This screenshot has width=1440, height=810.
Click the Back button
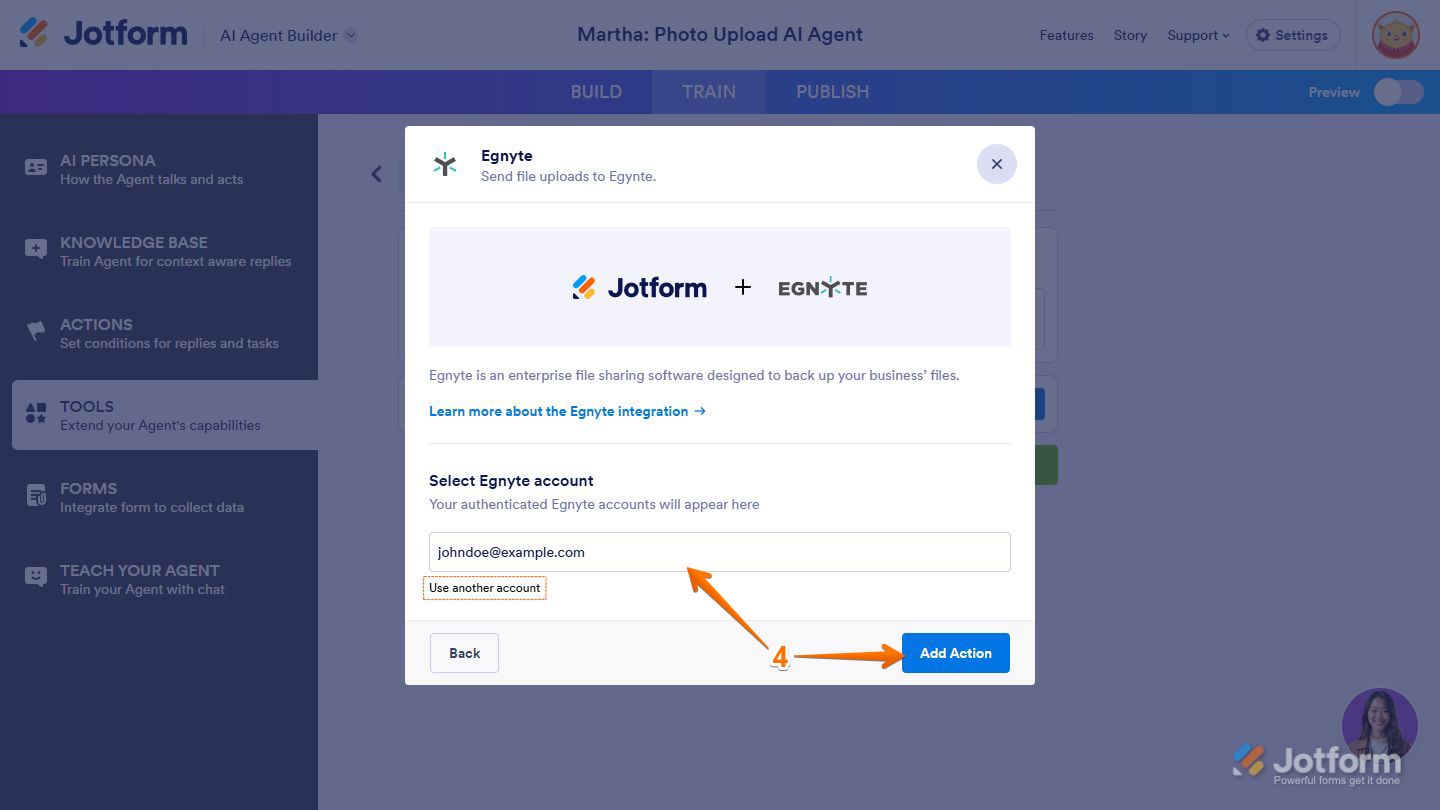coord(464,653)
